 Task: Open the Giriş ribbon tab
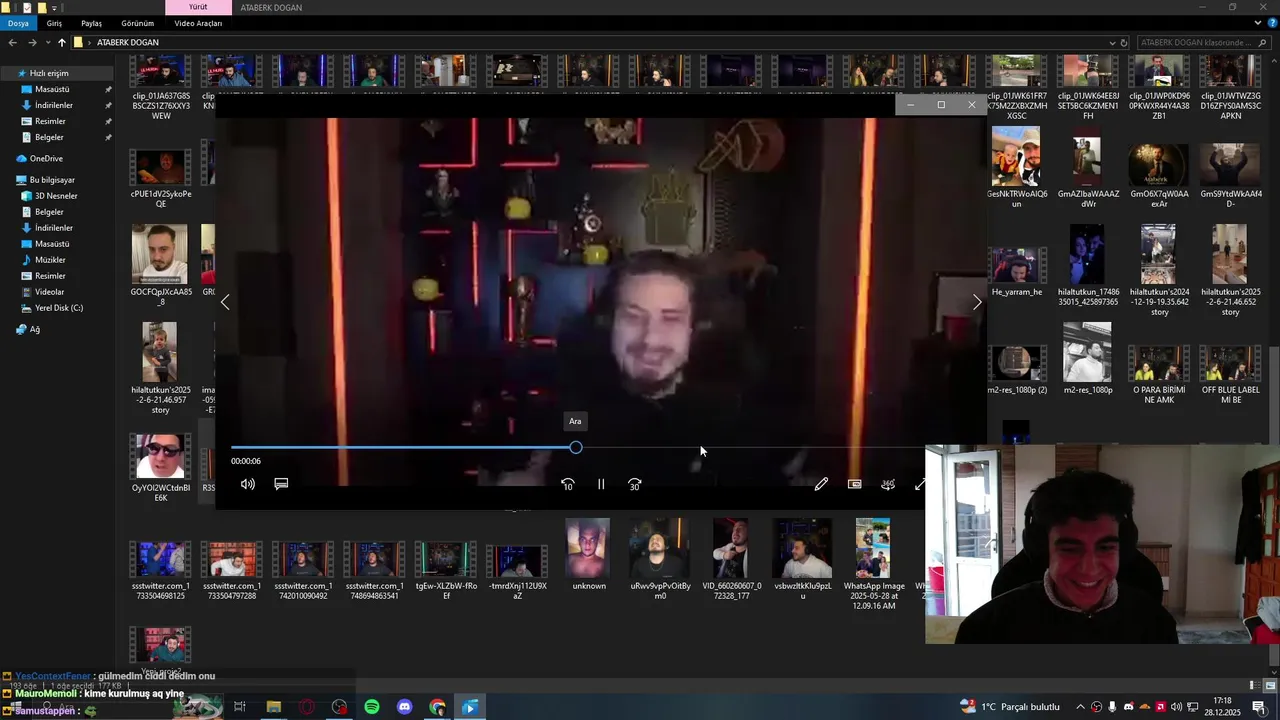[54, 23]
